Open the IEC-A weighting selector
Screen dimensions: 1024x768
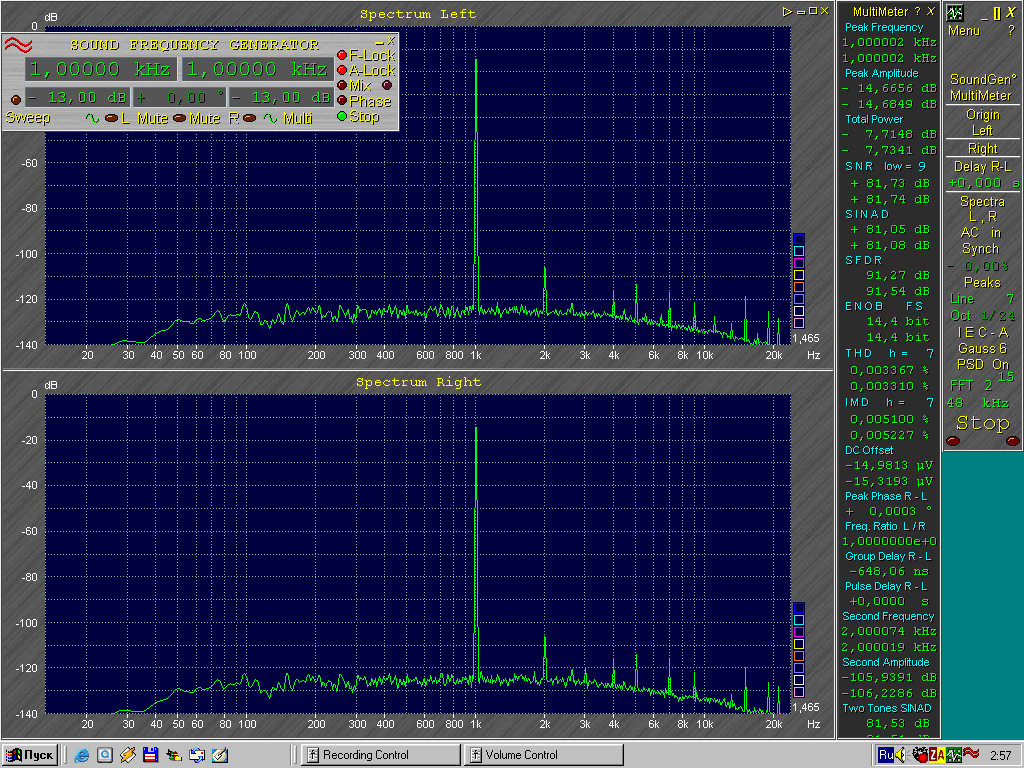tap(982, 332)
